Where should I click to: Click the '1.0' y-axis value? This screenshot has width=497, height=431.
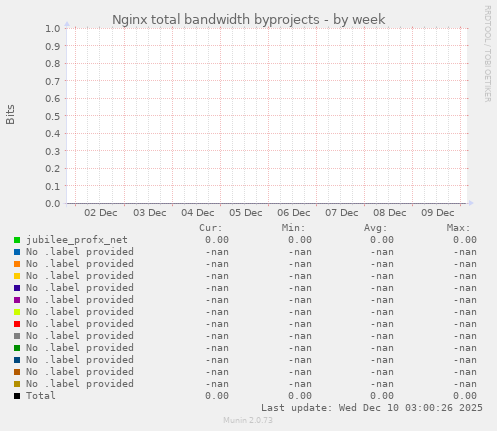53,28
